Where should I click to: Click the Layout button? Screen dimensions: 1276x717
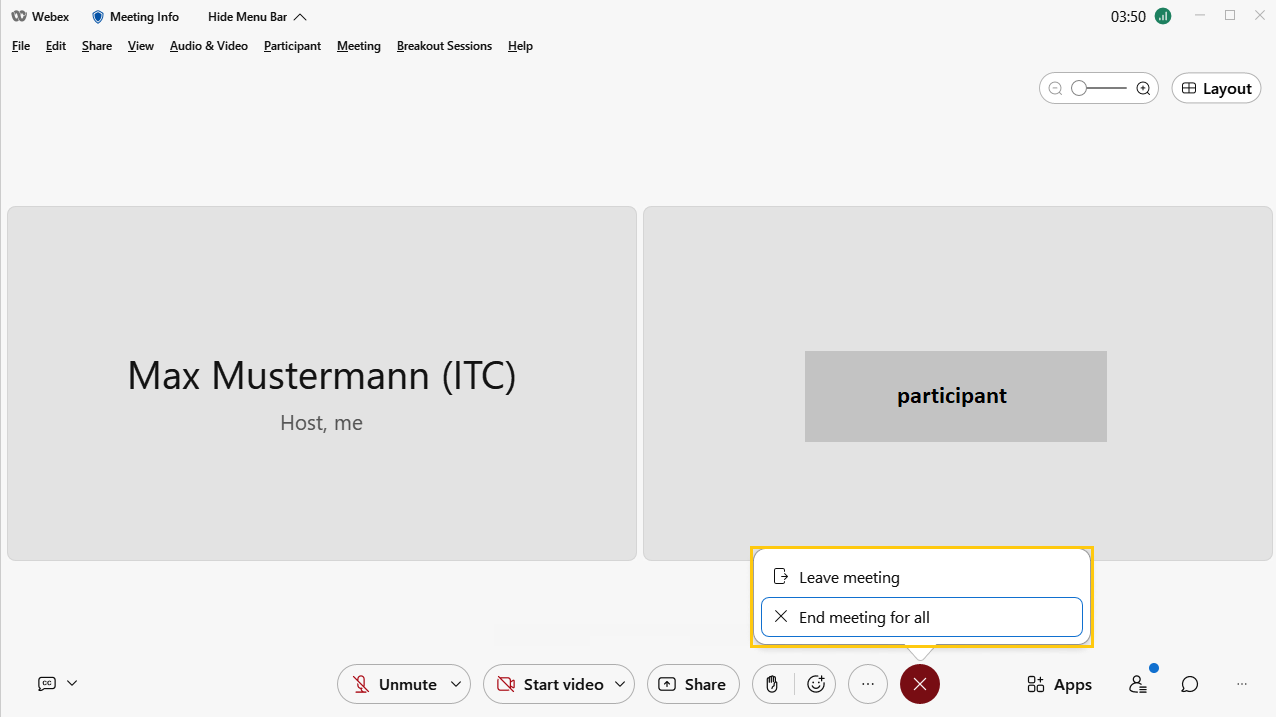(x=1216, y=88)
